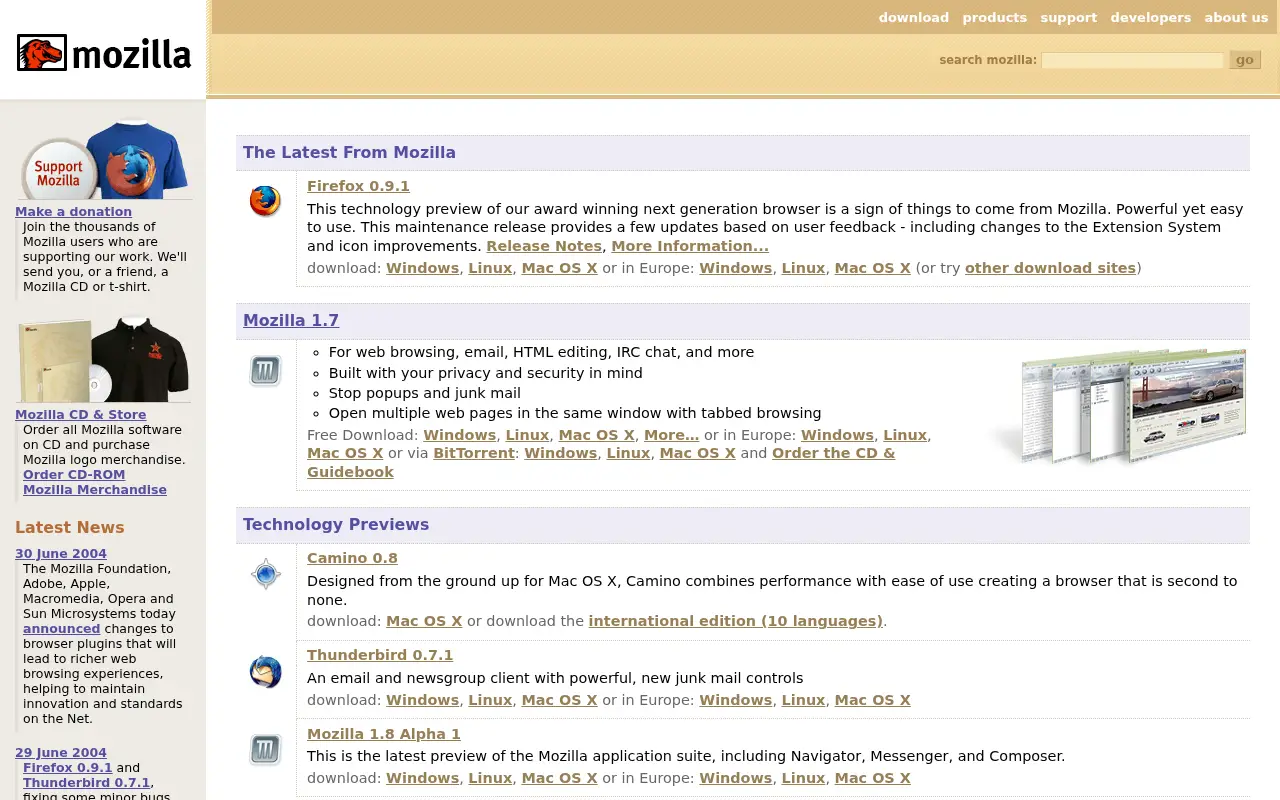Open the 30 June 2004 news link

coord(61,553)
